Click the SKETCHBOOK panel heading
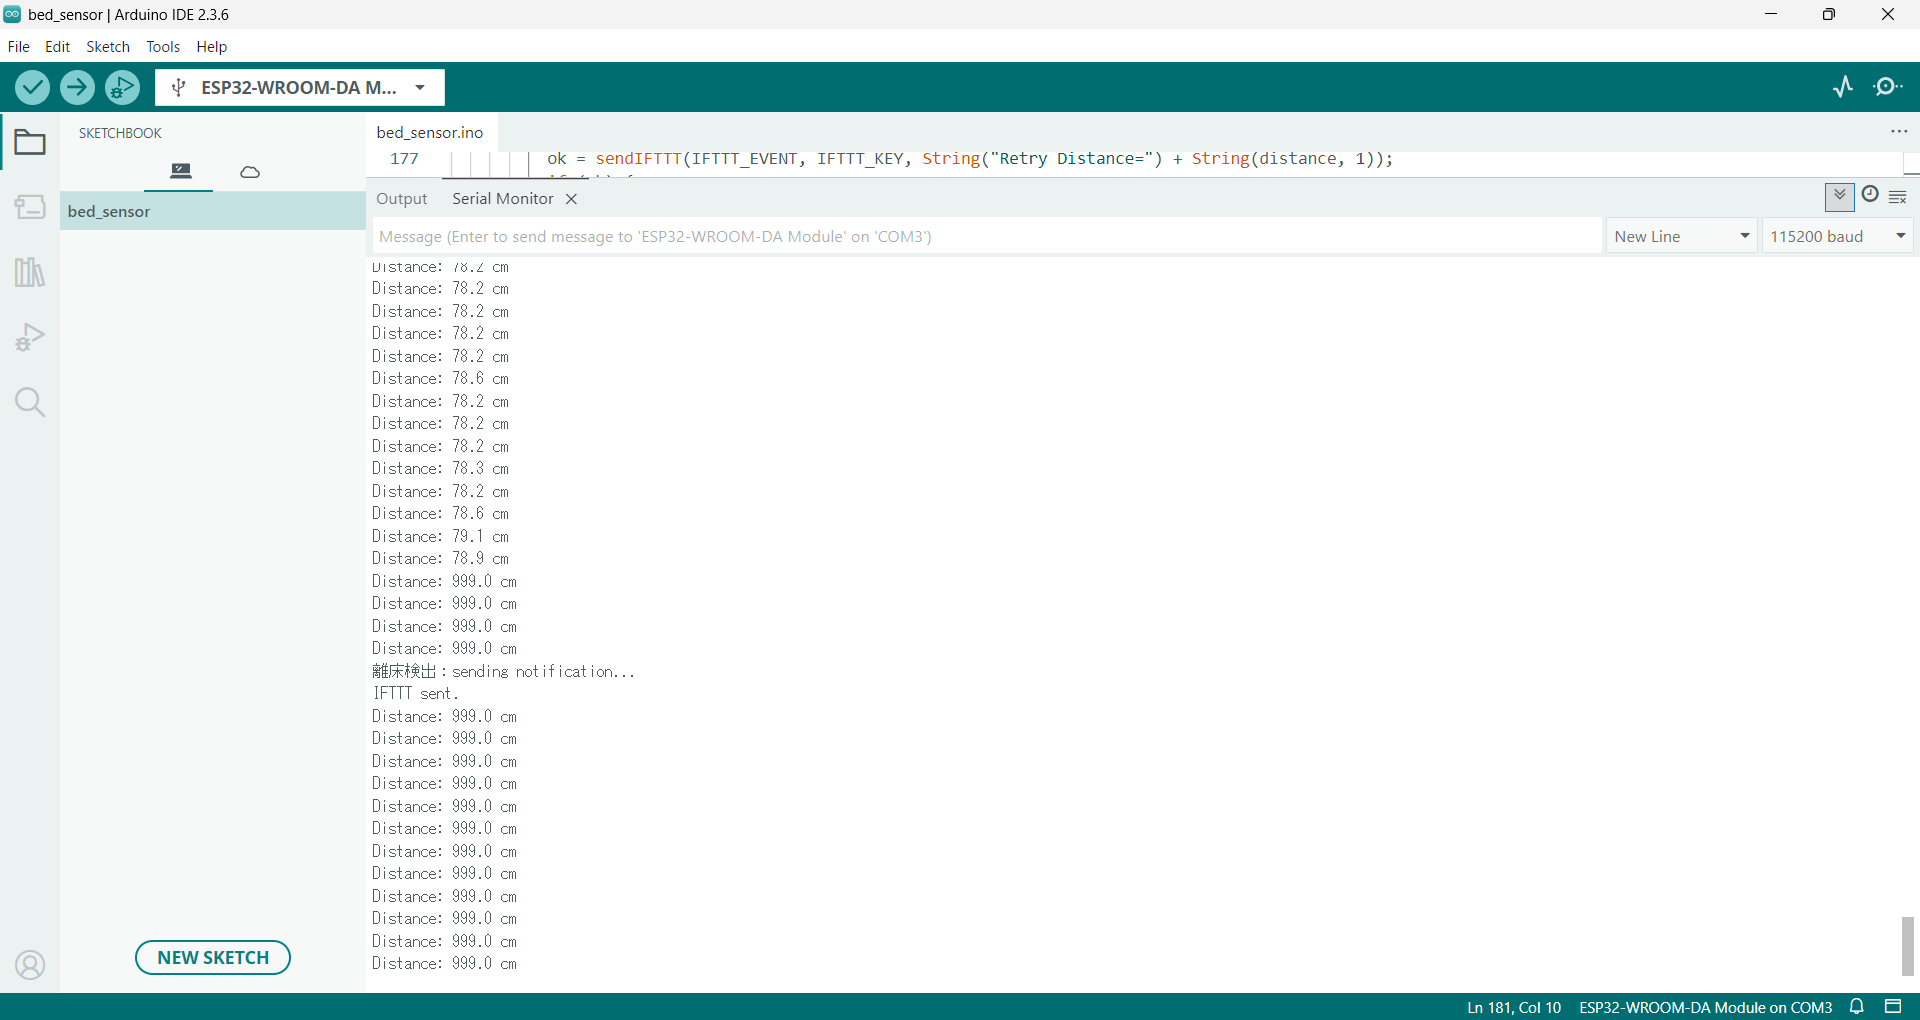Image resolution: width=1920 pixels, height=1020 pixels. [x=120, y=133]
